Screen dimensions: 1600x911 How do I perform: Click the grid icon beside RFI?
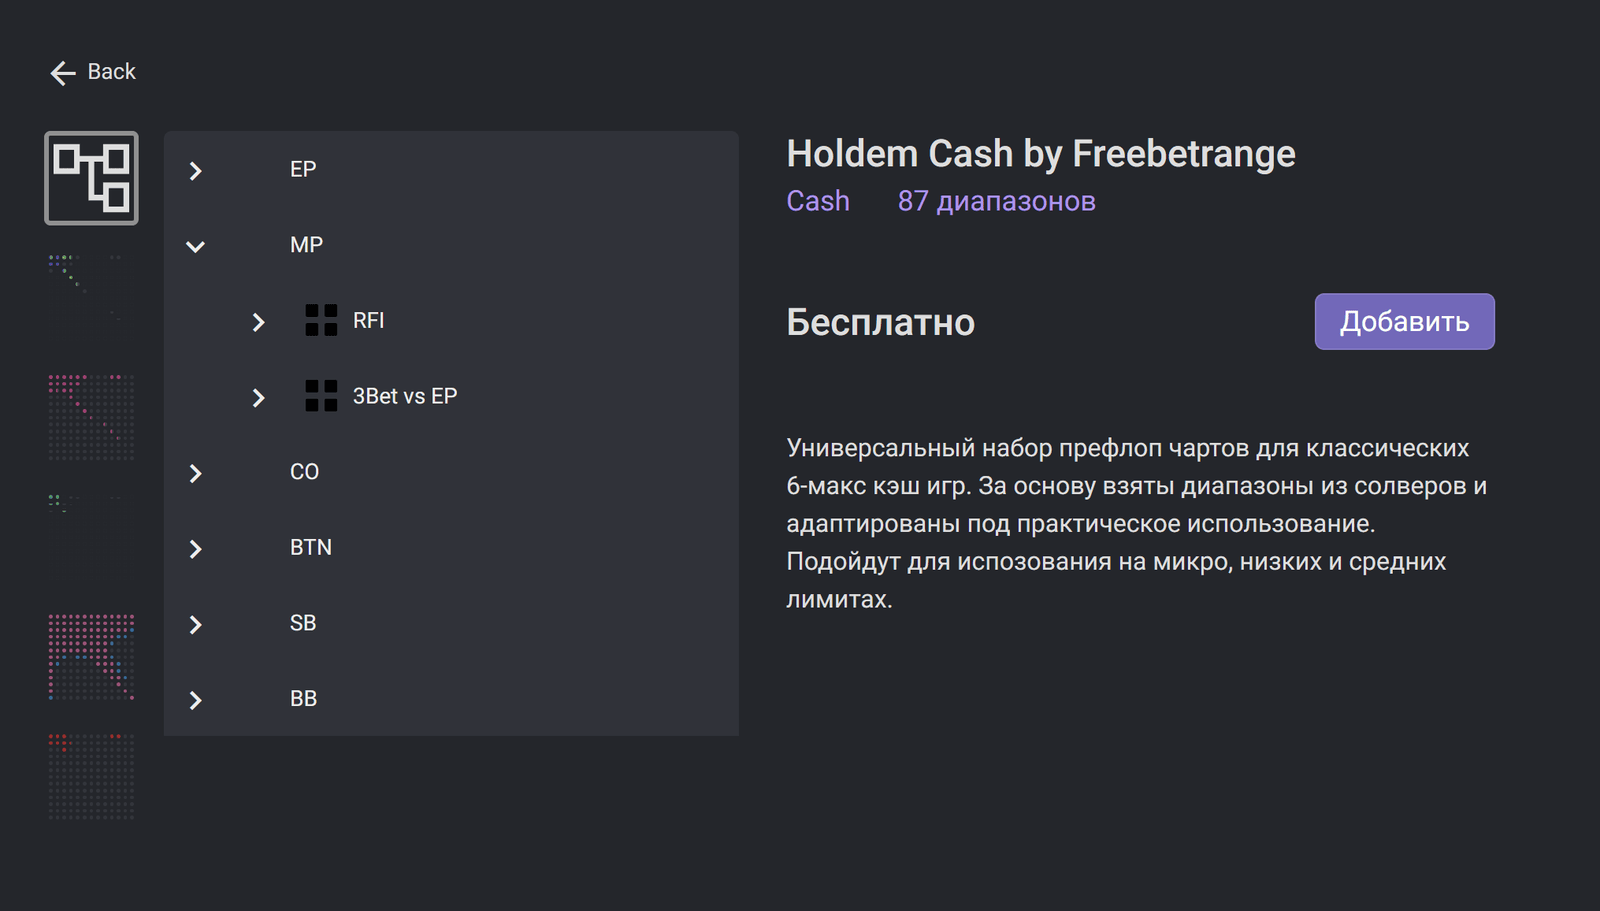pyautogui.click(x=321, y=321)
